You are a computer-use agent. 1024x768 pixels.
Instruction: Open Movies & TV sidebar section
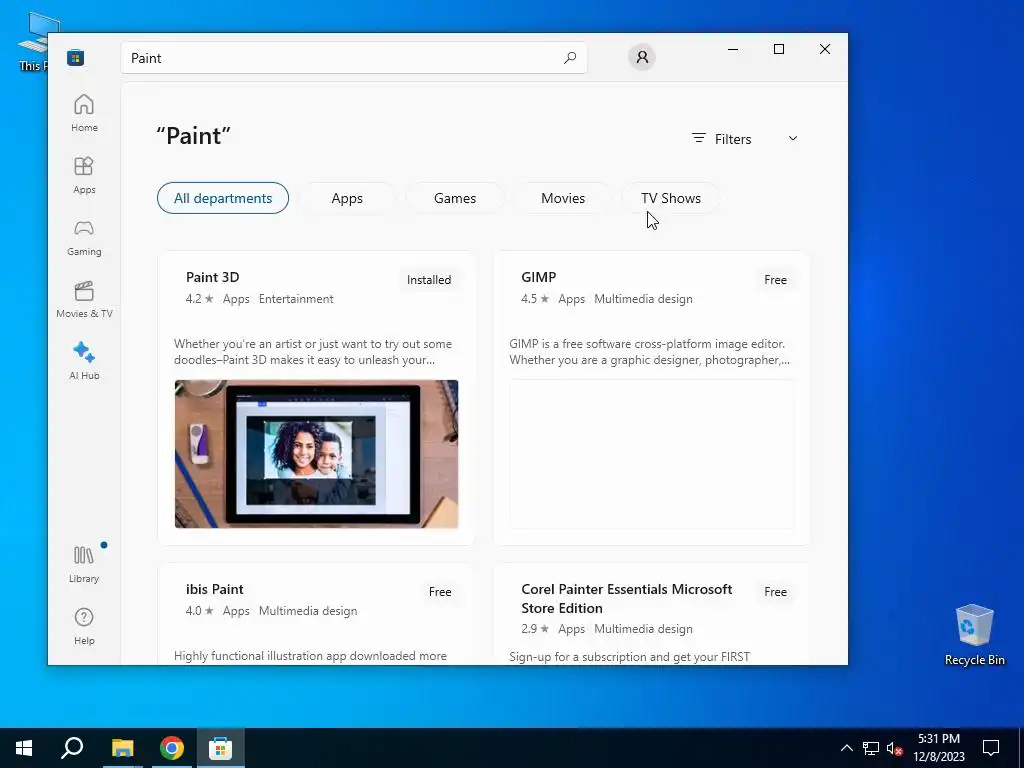84,299
